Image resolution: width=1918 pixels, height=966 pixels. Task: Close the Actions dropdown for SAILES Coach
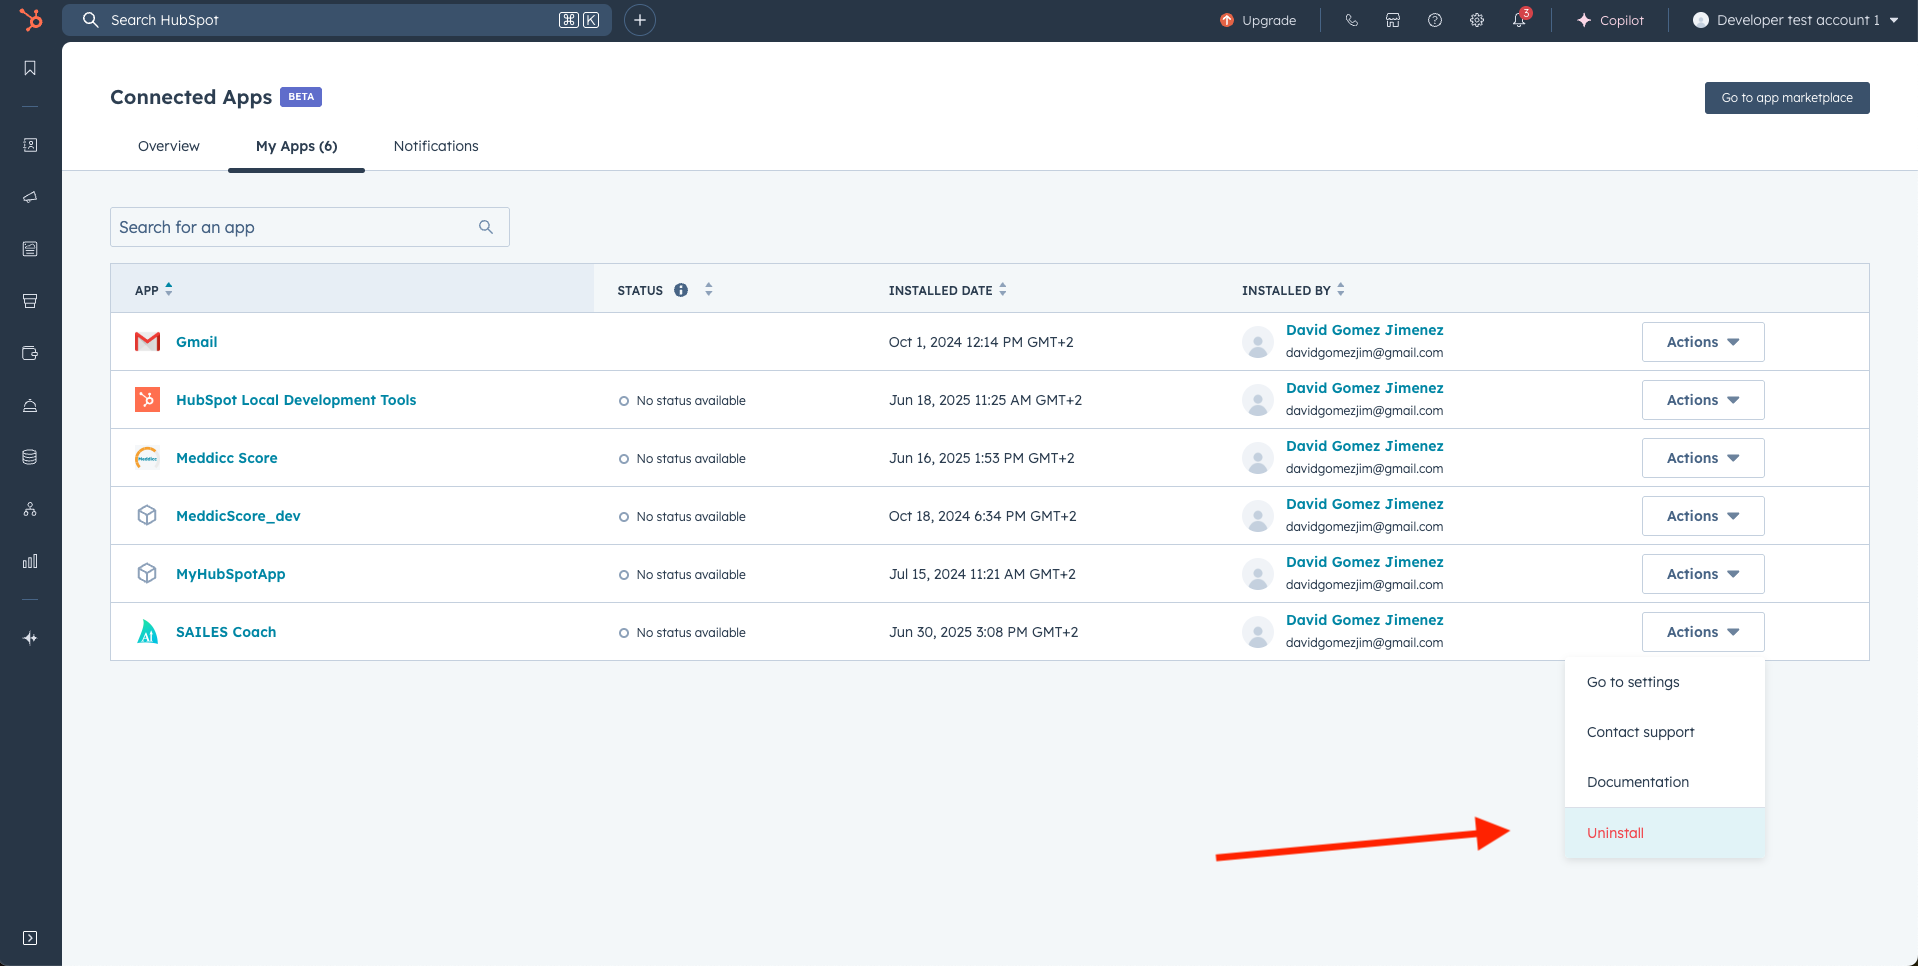1703,632
